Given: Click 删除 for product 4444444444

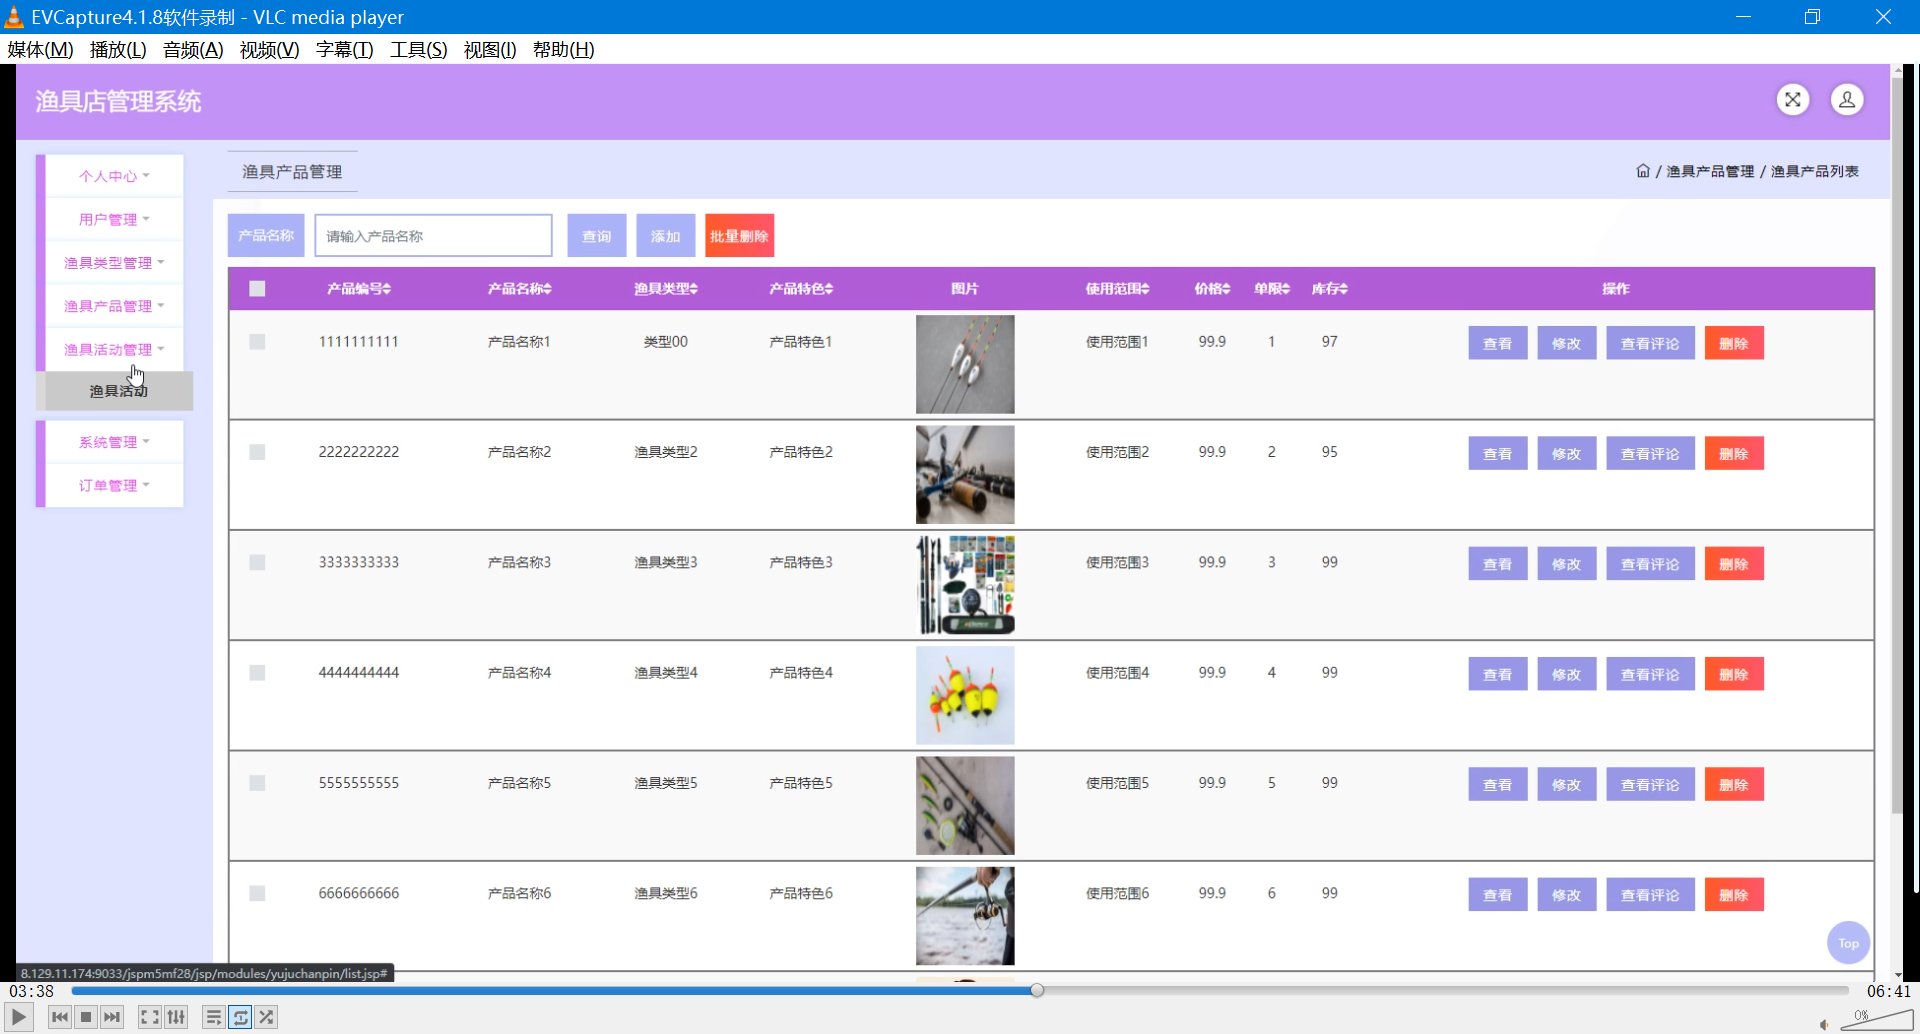Looking at the screenshot, I should click(1734, 674).
